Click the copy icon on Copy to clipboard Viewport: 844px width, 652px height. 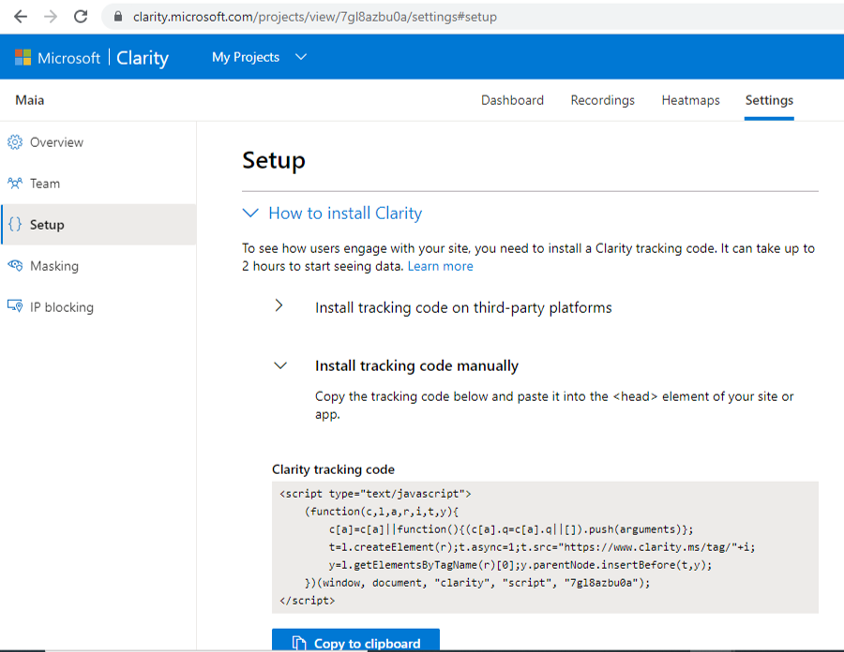299,643
